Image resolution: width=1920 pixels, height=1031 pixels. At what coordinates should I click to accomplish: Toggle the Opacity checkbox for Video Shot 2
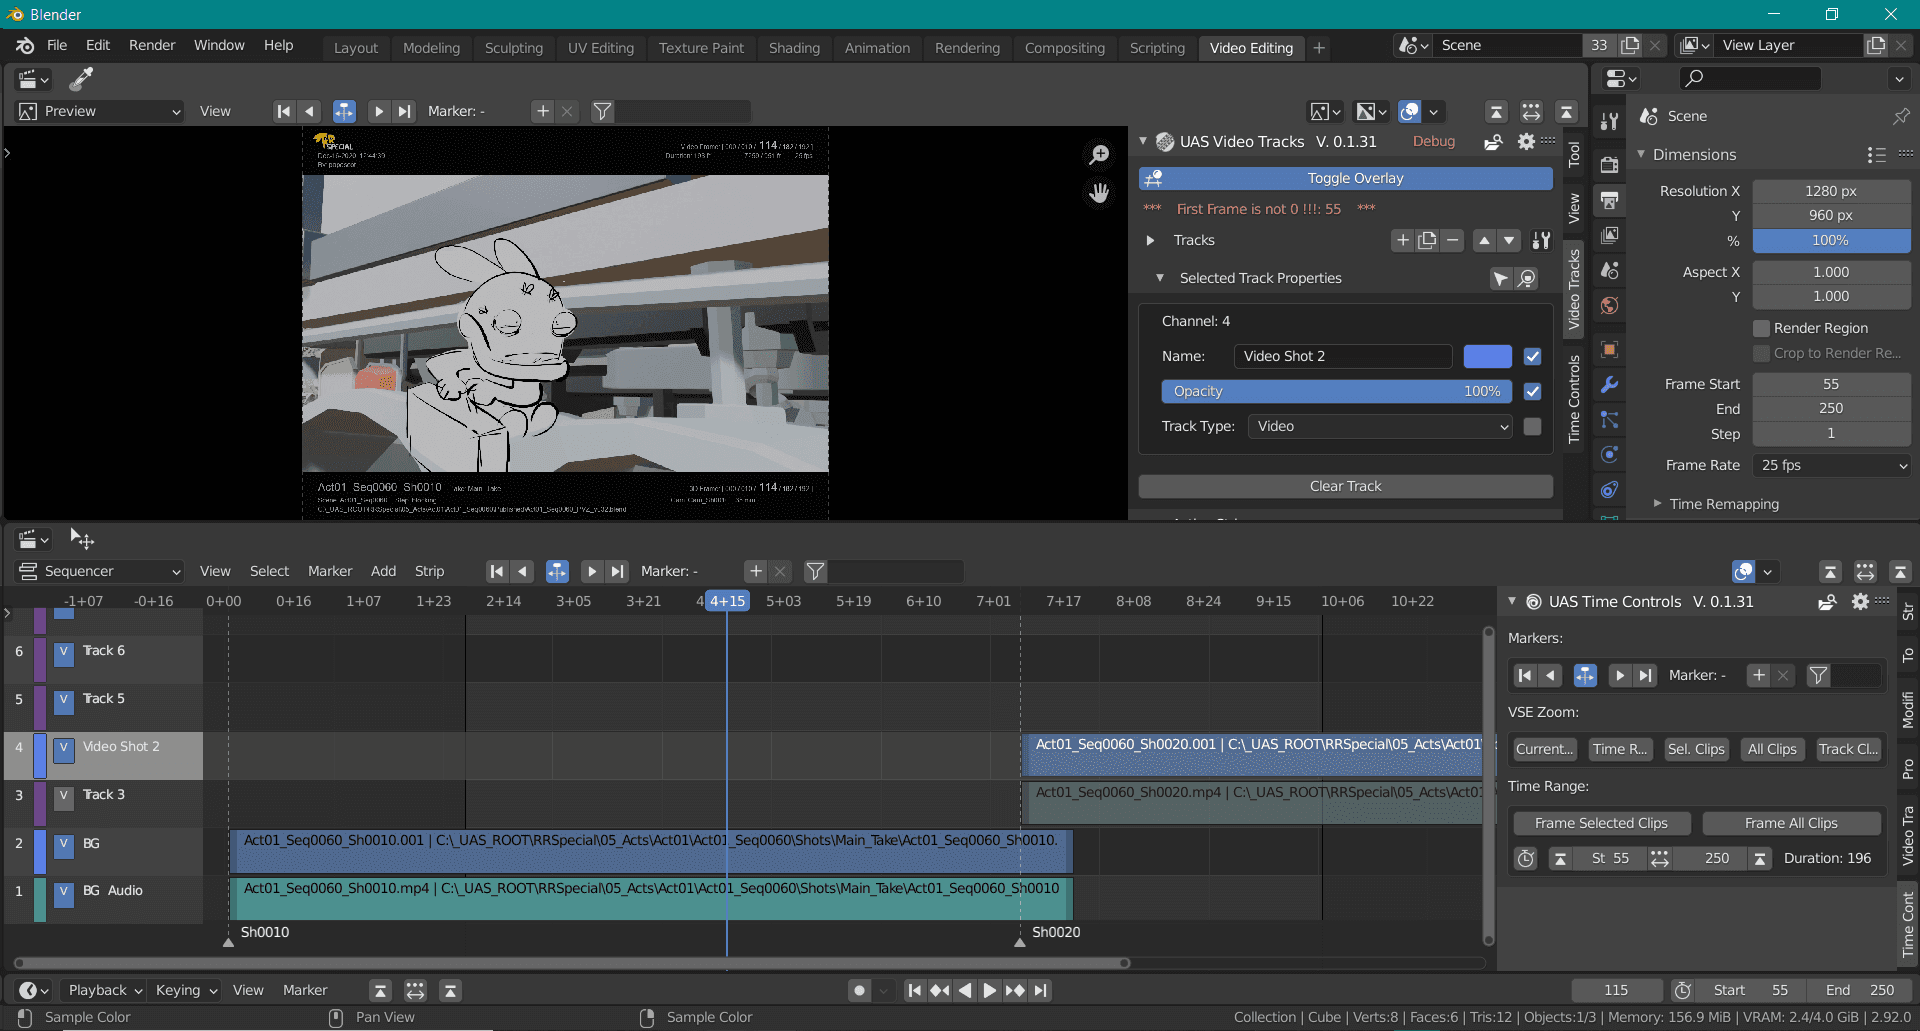pos(1532,391)
